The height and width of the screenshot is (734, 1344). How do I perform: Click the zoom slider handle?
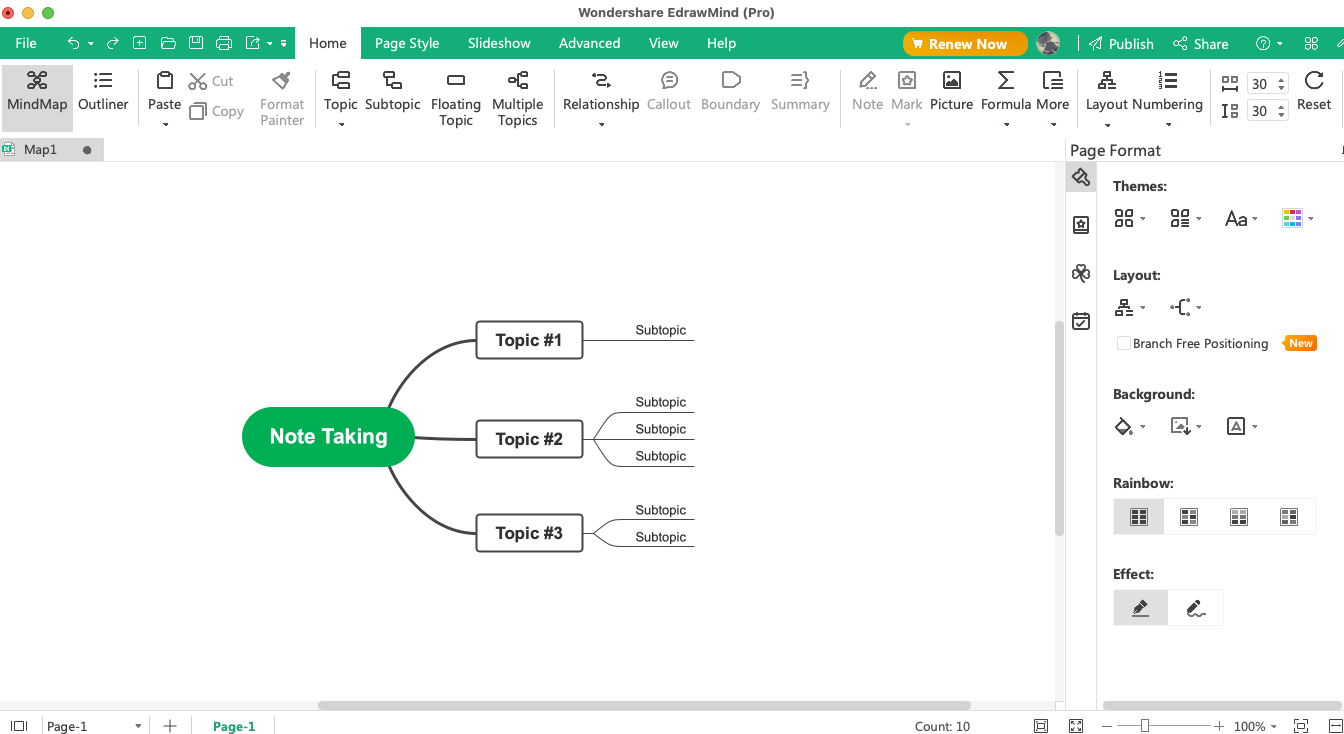(1145, 726)
